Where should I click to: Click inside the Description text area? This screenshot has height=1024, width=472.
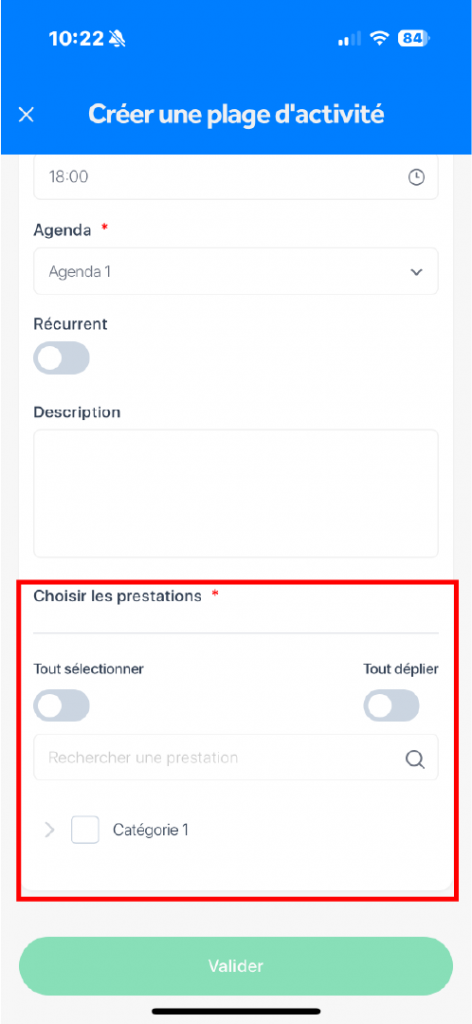coord(236,493)
